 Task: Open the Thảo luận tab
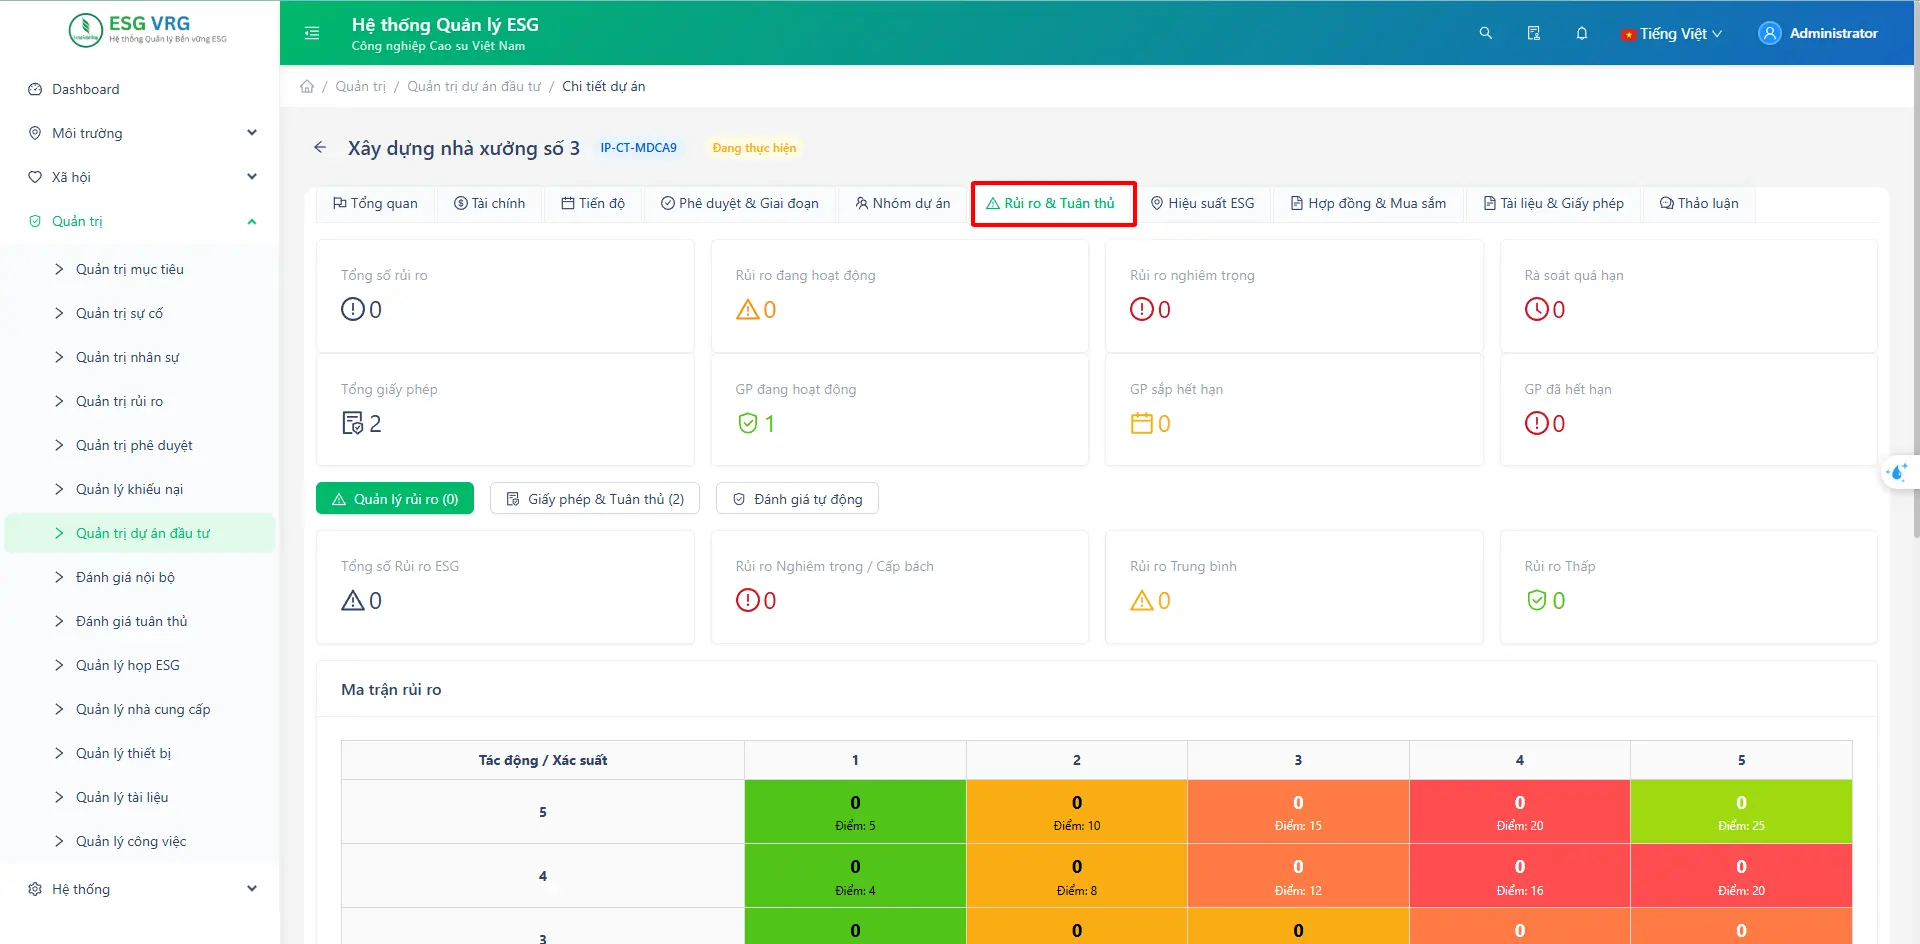click(1699, 203)
